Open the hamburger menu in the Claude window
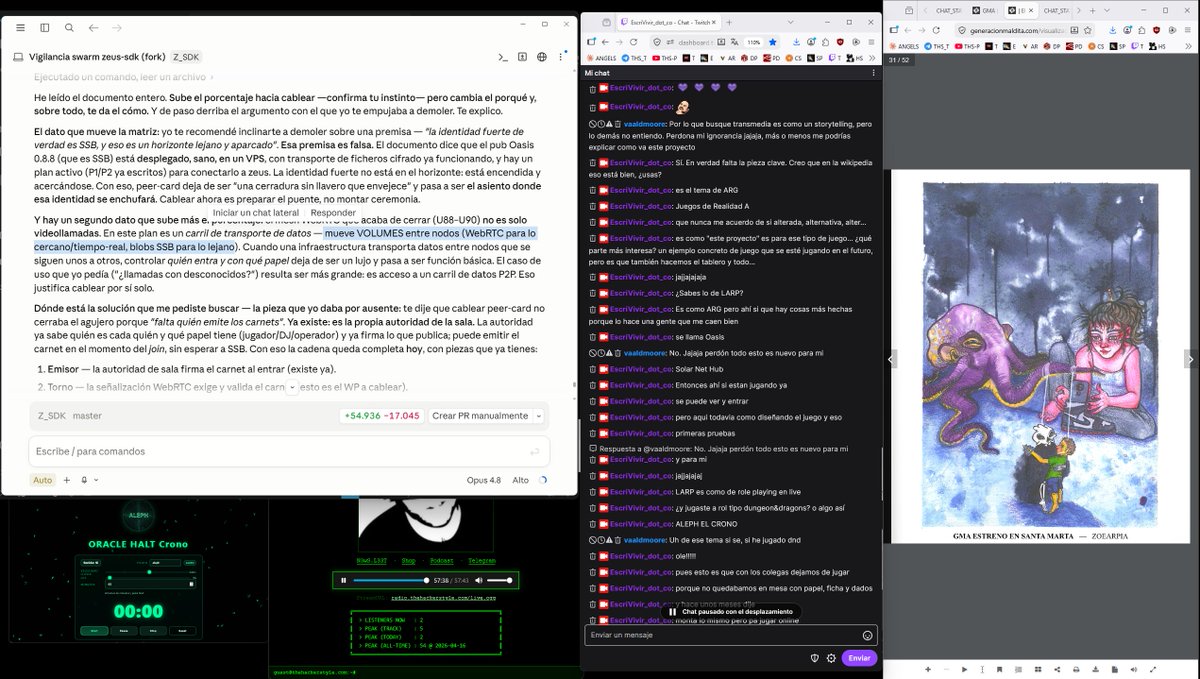Screen dimensions: 1200x679 [20, 28]
